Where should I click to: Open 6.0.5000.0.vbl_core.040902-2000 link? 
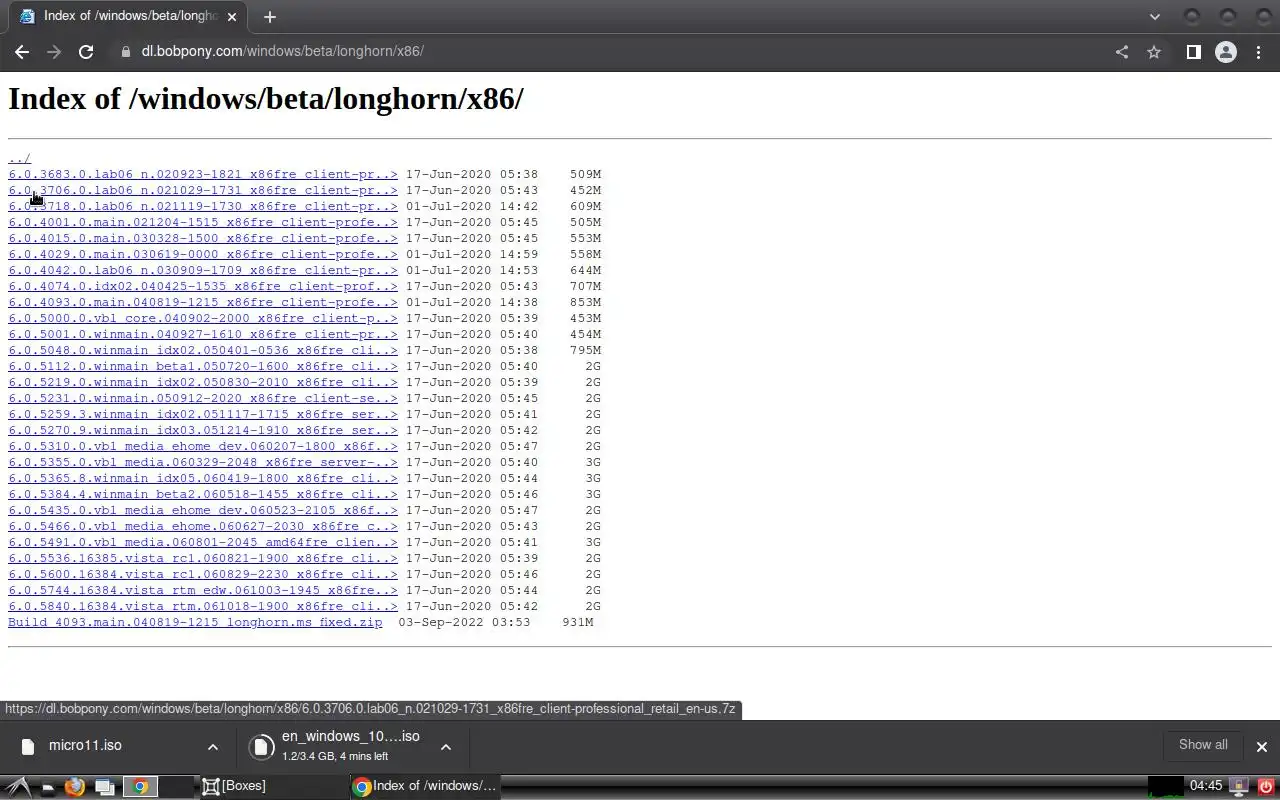tap(203, 318)
